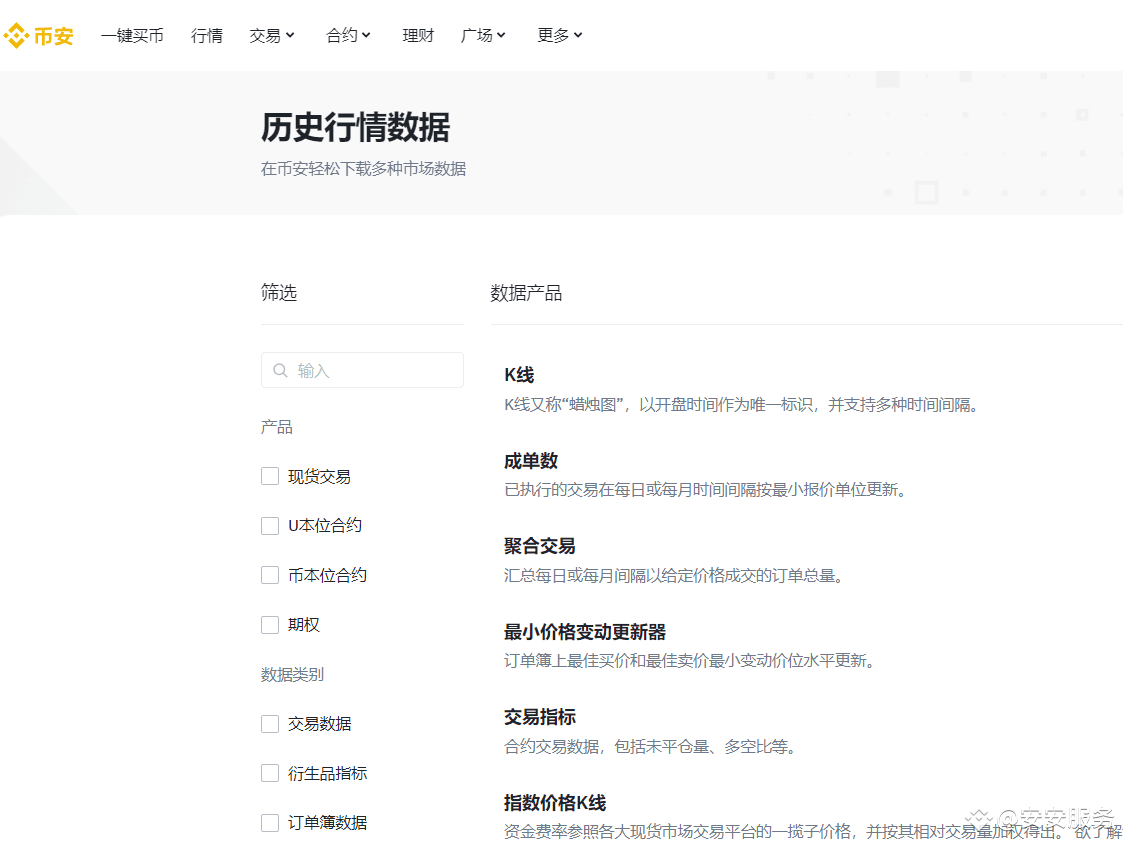This screenshot has height=841, width=1123.
Task: Check the 订单簿数据 checkbox
Action: [270, 823]
